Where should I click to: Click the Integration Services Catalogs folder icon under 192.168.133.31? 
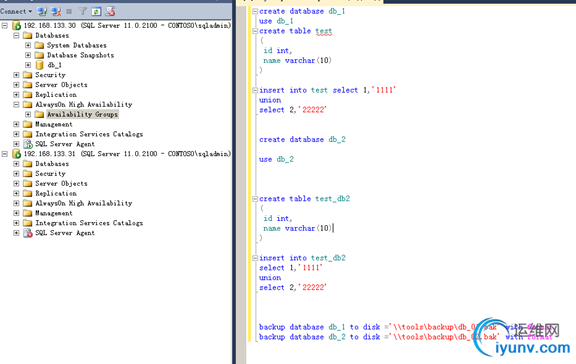pyautogui.click(x=28, y=223)
